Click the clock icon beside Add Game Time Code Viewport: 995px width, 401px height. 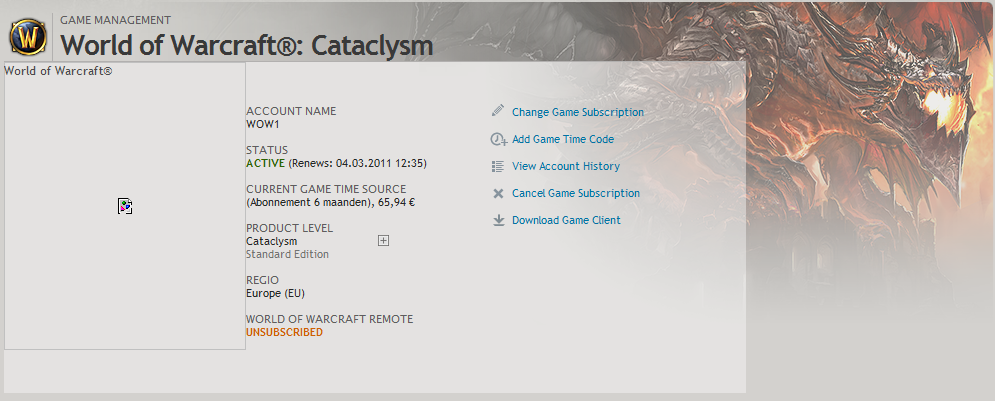[499, 139]
